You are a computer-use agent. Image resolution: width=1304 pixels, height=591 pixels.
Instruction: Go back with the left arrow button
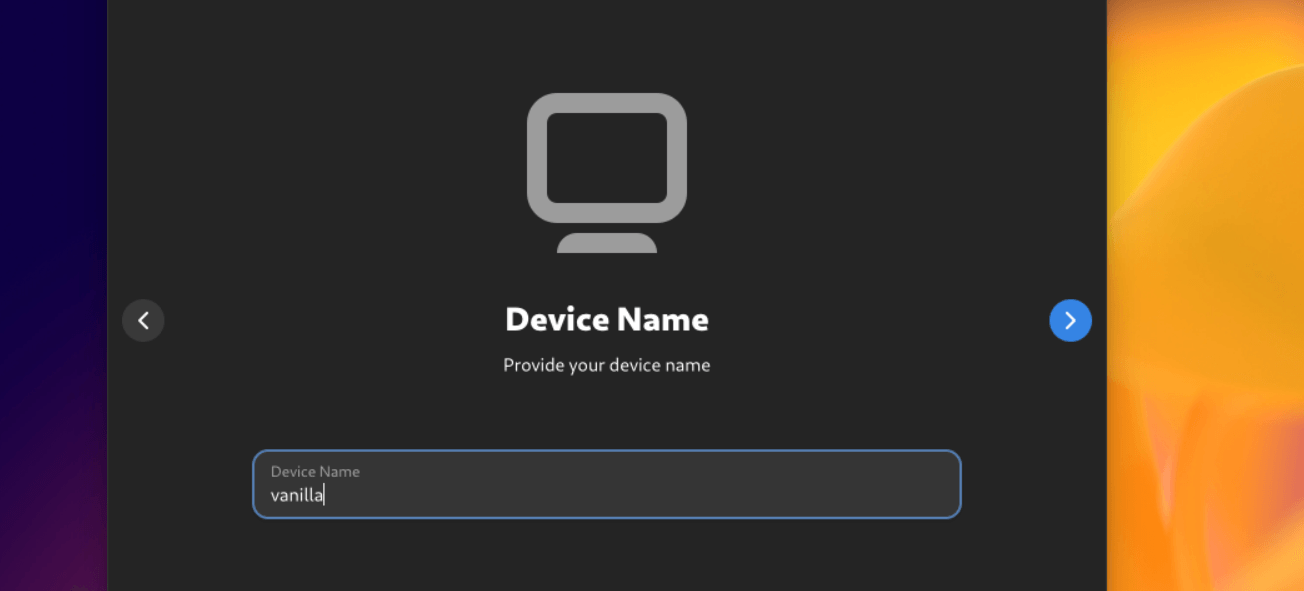click(143, 320)
